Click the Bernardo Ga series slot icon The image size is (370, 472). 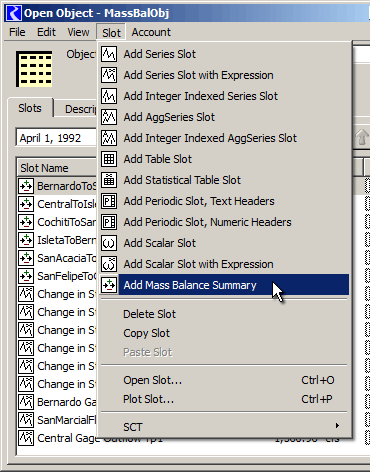[x=26, y=402]
